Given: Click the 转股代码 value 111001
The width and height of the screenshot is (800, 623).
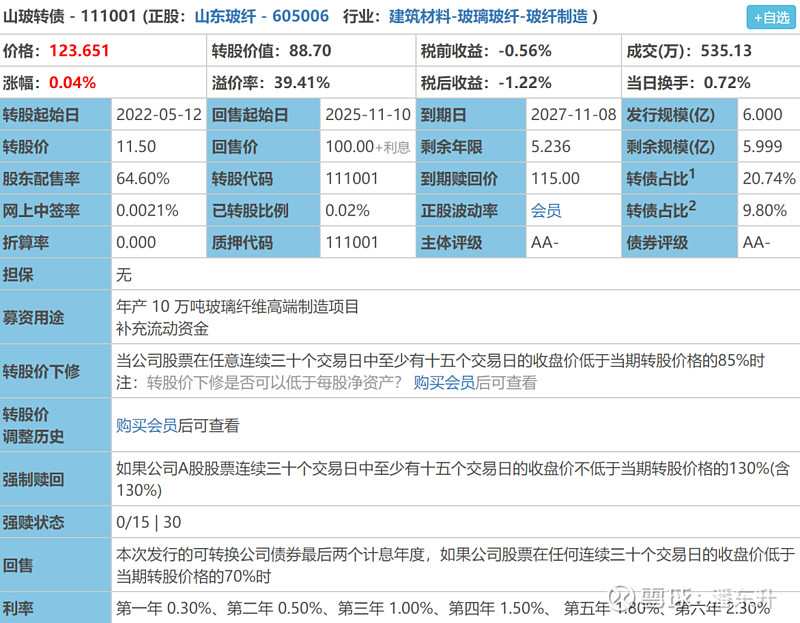Looking at the screenshot, I should (352, 179).
